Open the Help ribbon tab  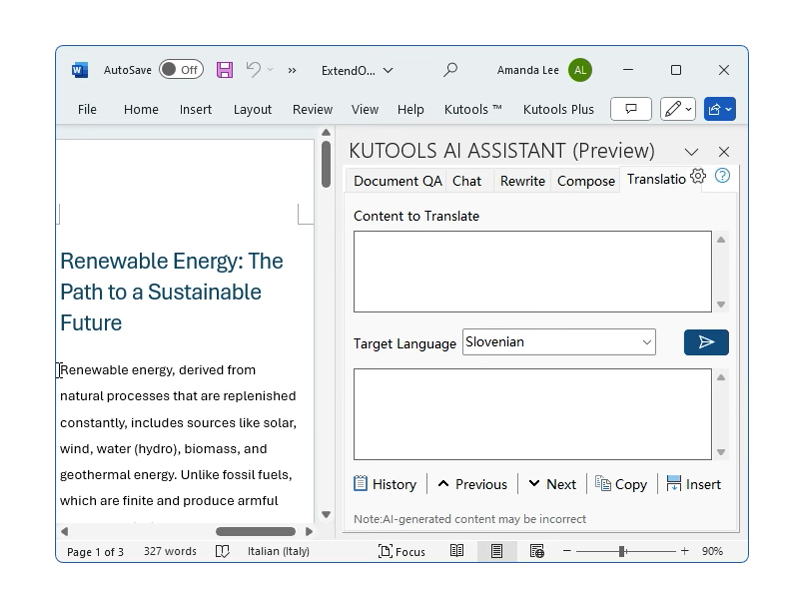(x=411, y=109)
